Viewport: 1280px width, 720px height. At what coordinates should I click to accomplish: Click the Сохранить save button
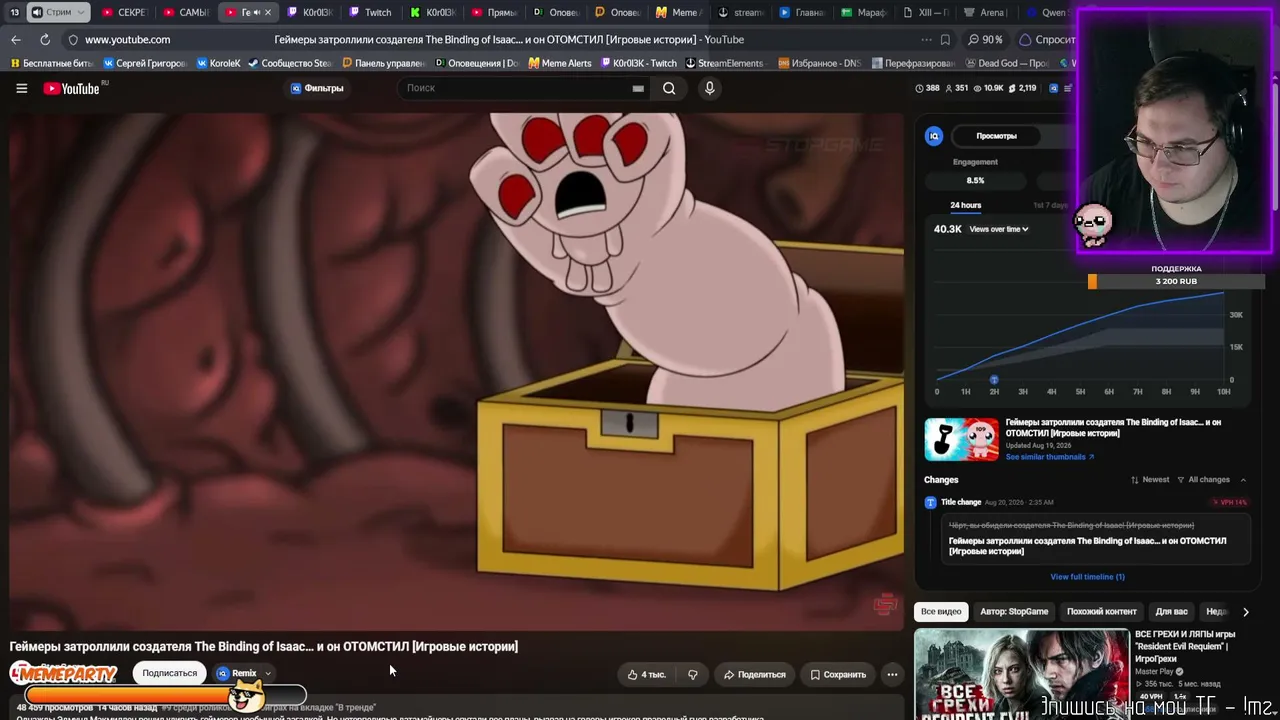838,674
